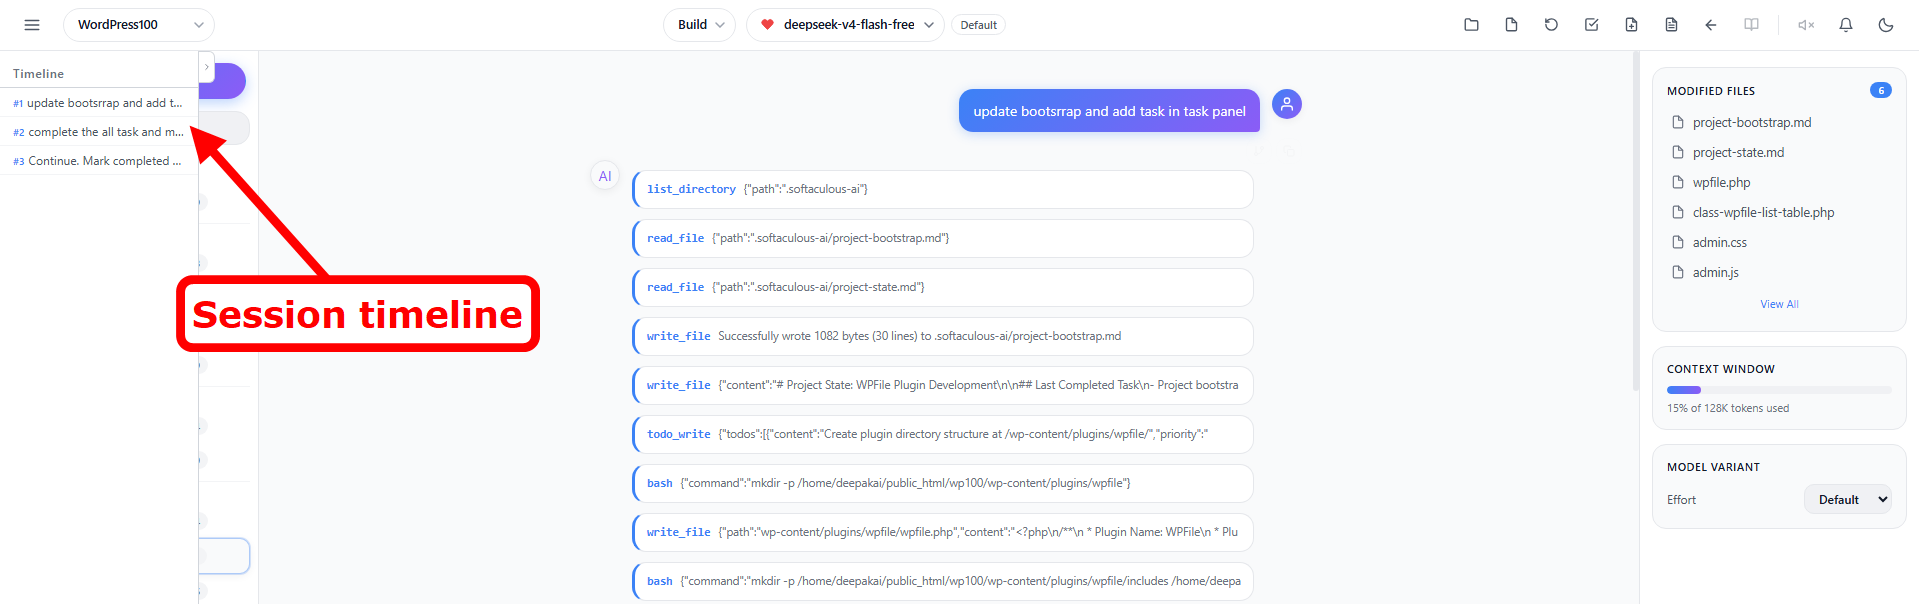This screenshot has width=1919, height=604.
Task: Open the tasks checkmark icon
Action: [x=1591, y=25]
